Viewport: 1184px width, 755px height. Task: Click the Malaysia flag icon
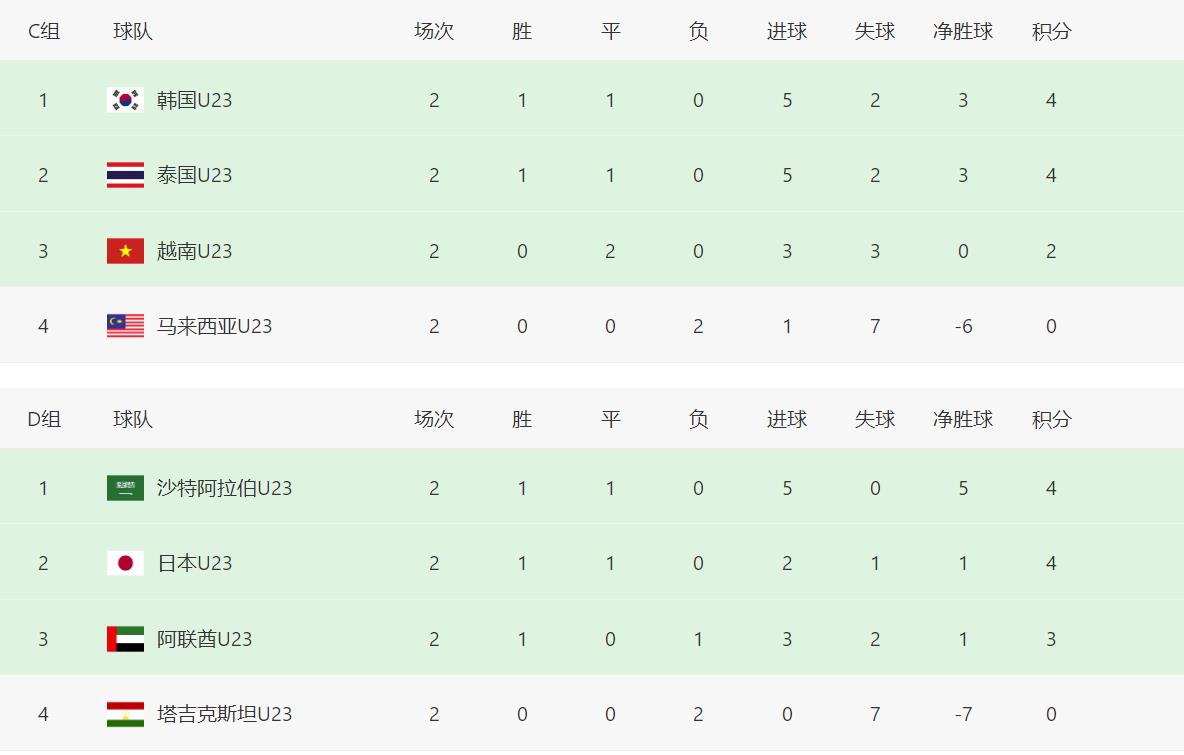125,326
